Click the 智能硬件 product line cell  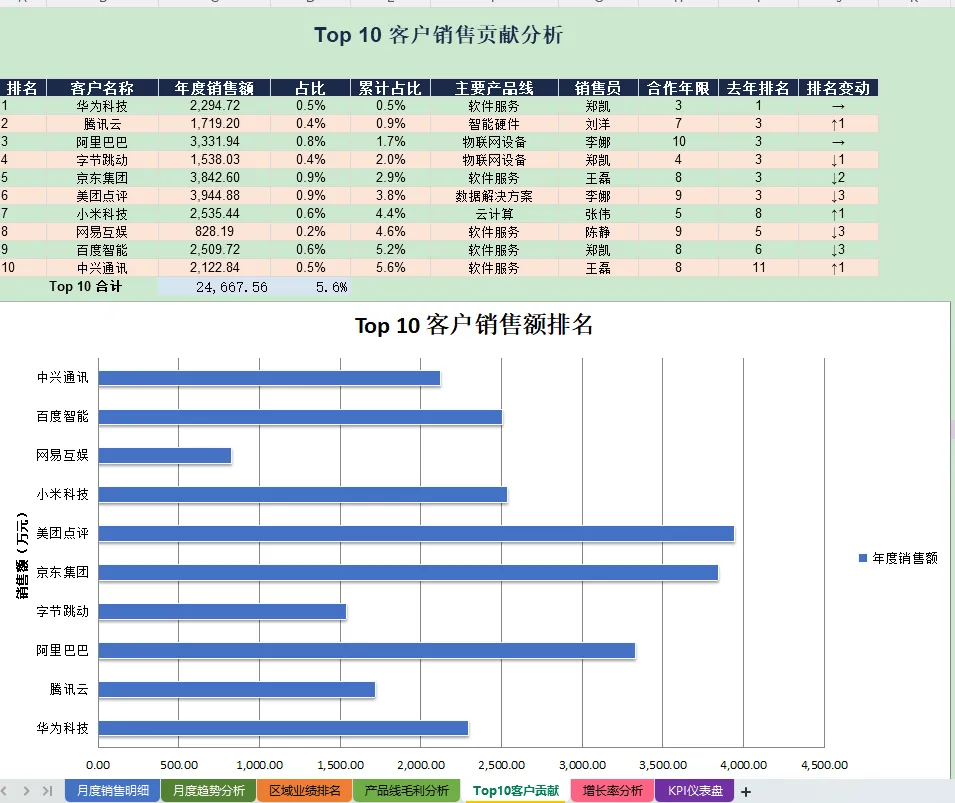click(x=495, y=124)
